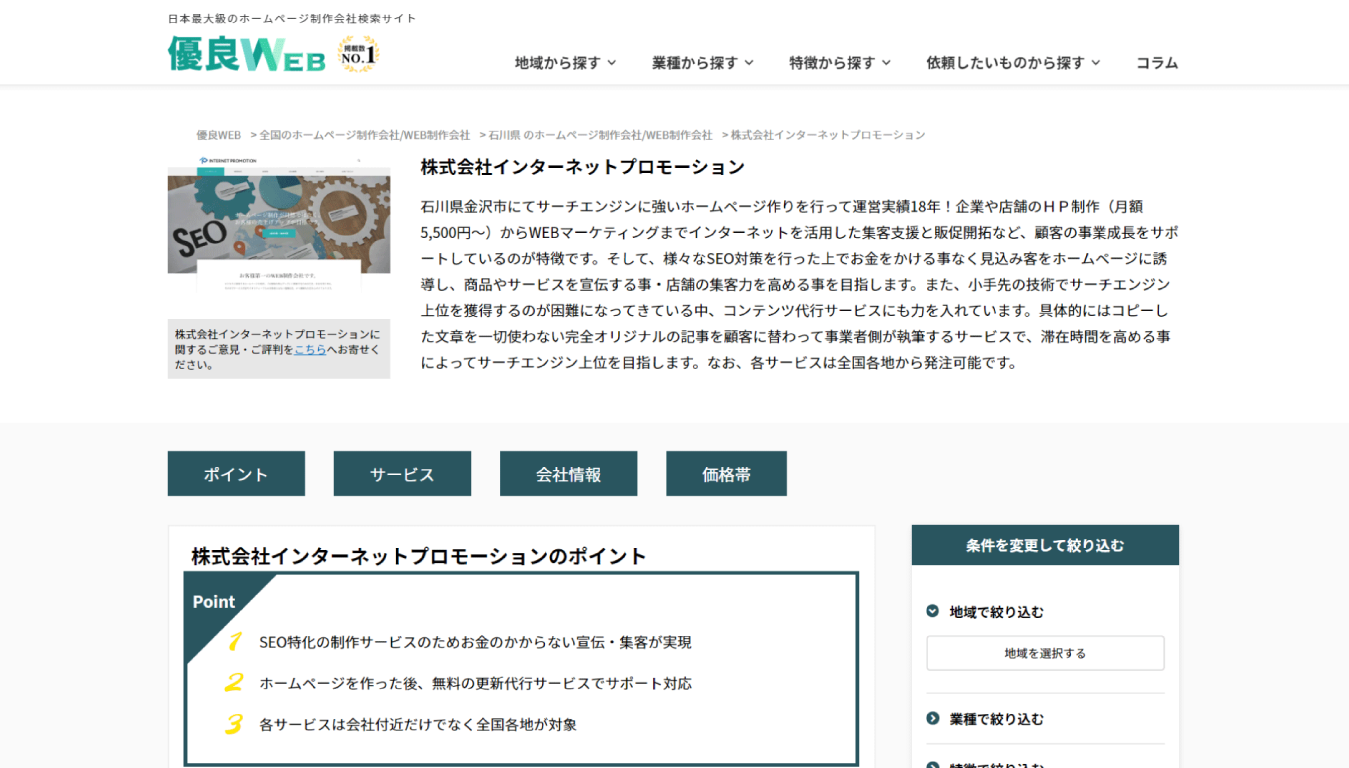This screenshot has height=768, width=1349.
Task: Click the NO.1 badge beside the logo
Action: click(x=358, y=55)
